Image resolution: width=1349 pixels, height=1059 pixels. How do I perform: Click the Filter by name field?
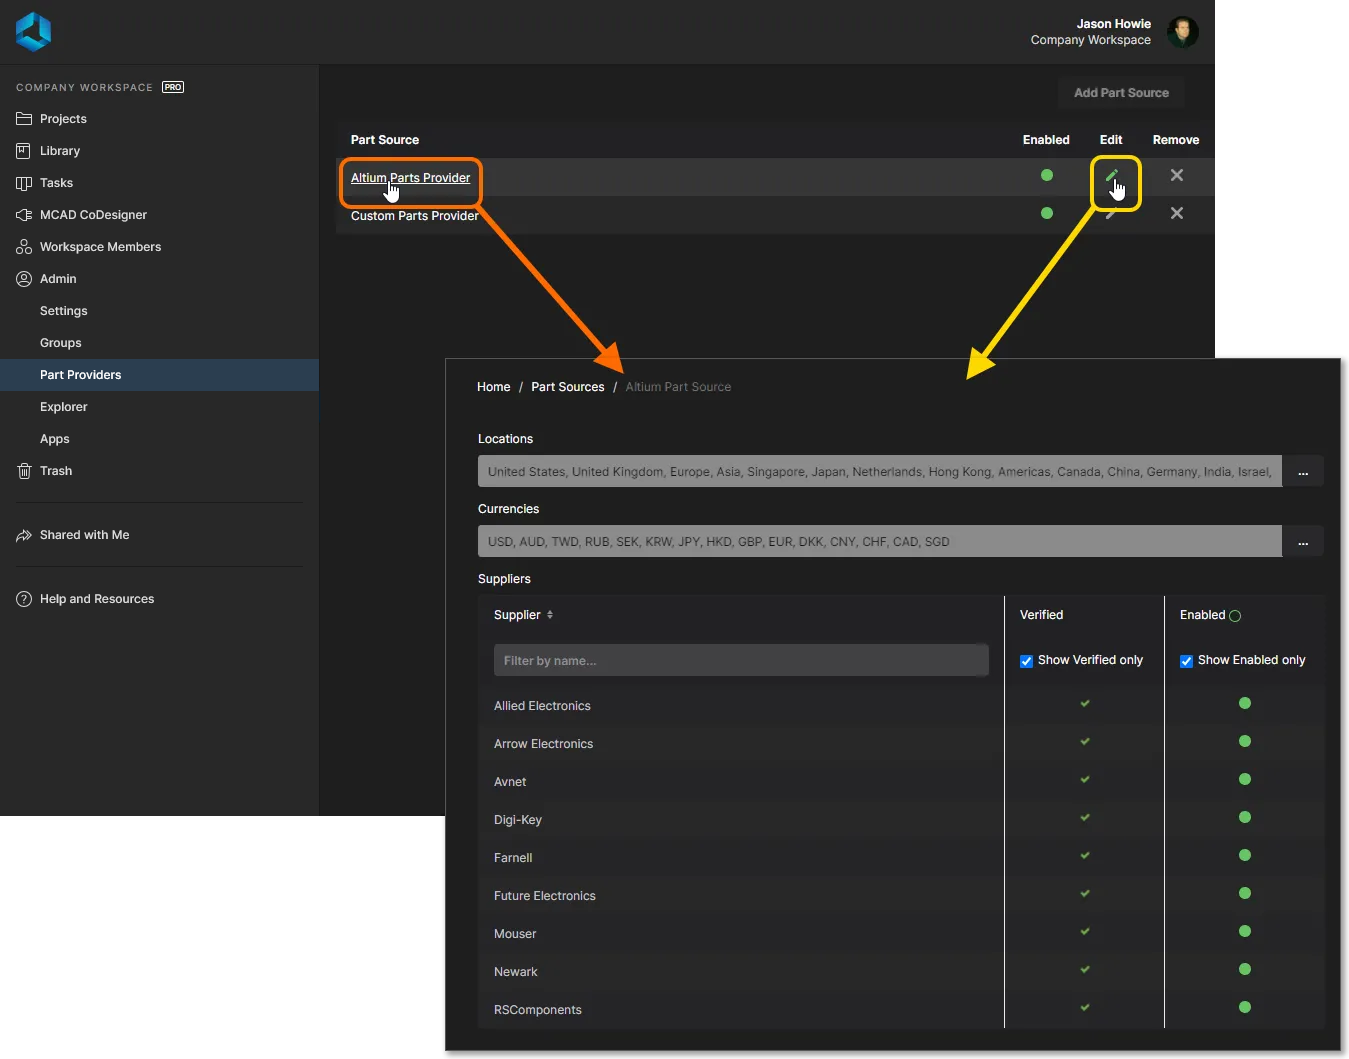pos(741,660)
